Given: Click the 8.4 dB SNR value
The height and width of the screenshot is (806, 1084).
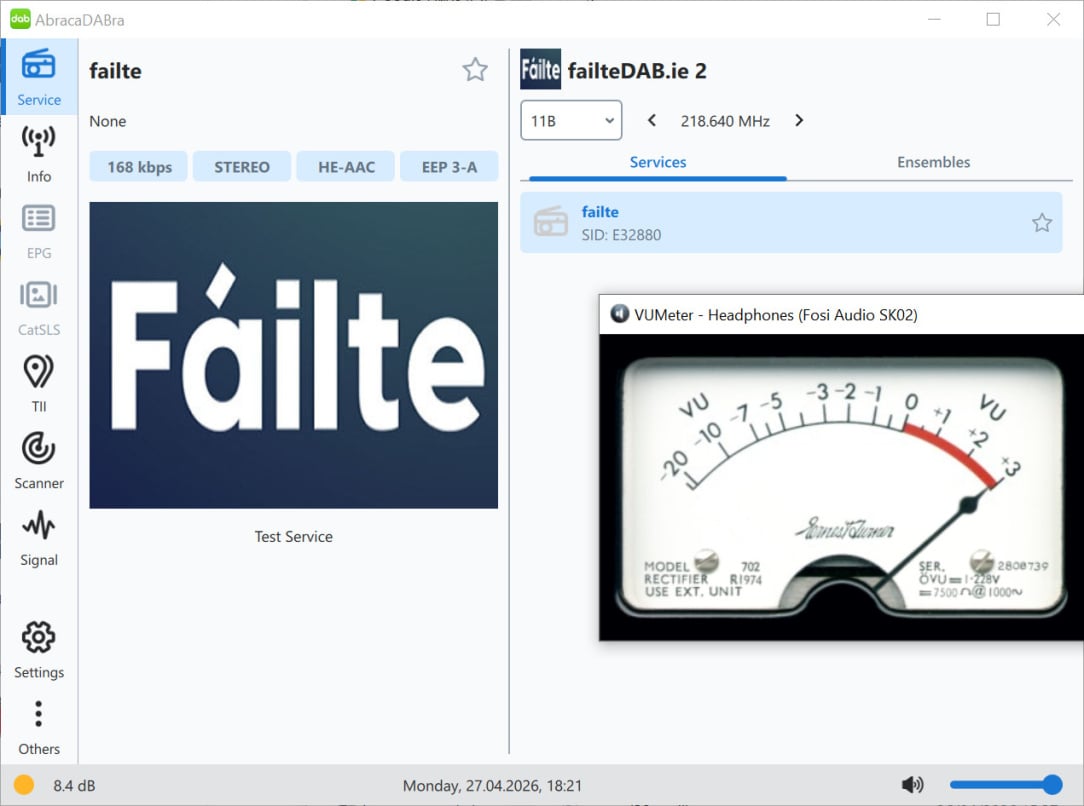Looking at the screenshot, I should click(74, 785).
